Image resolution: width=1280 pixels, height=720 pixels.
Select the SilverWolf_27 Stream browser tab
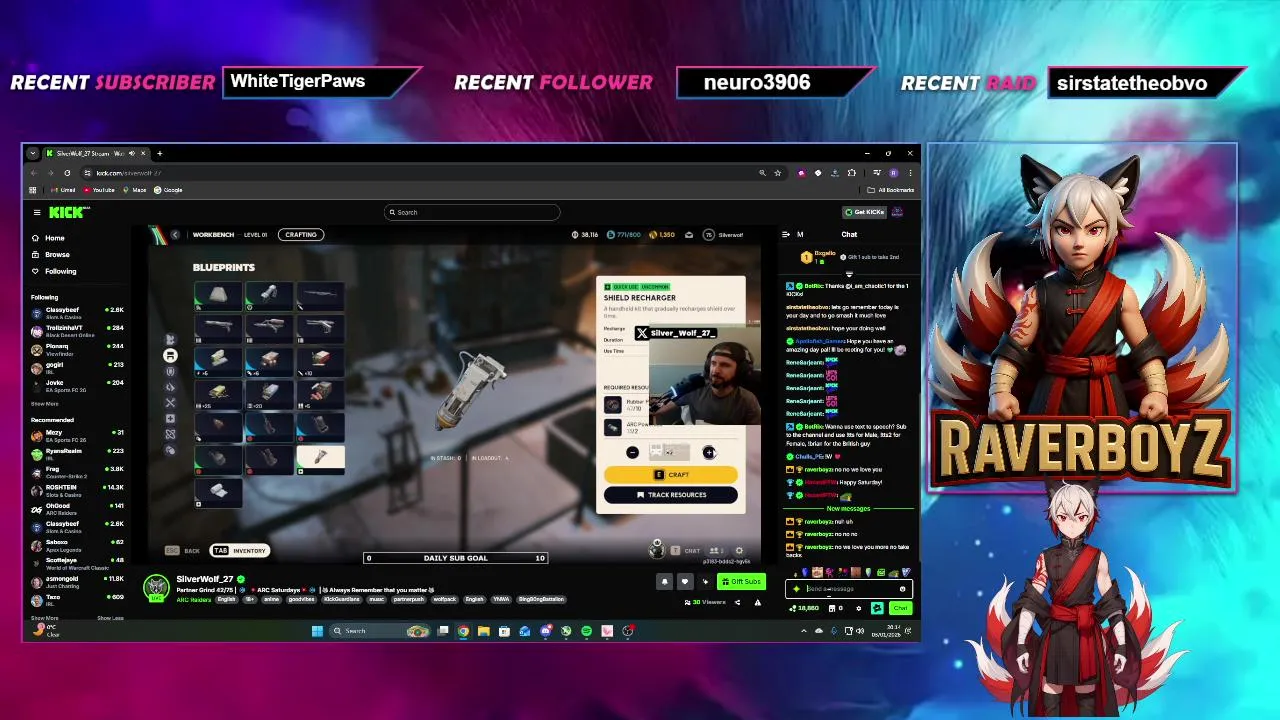point(95,153)
